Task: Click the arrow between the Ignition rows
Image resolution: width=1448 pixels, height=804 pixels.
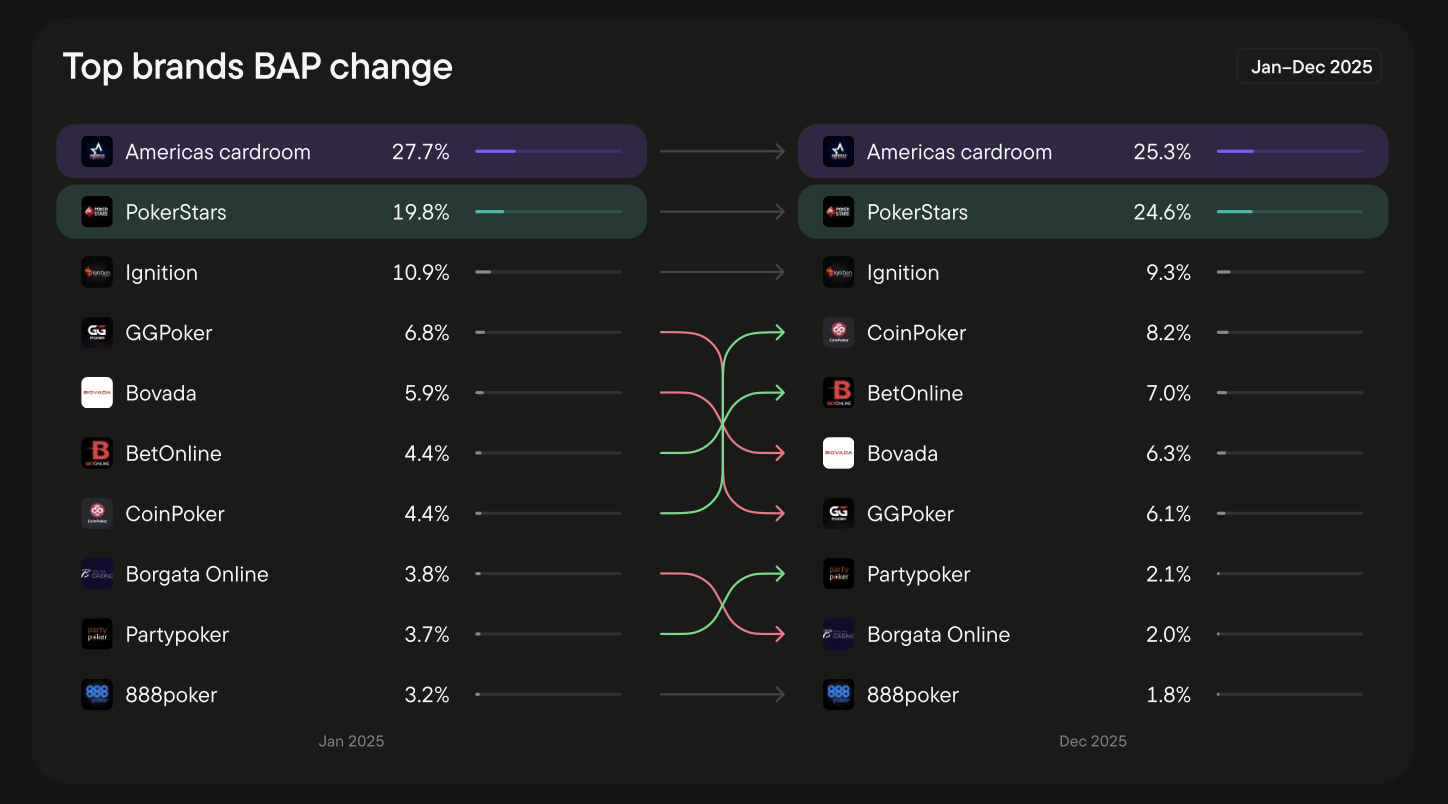Action: (x=722, y=272)
